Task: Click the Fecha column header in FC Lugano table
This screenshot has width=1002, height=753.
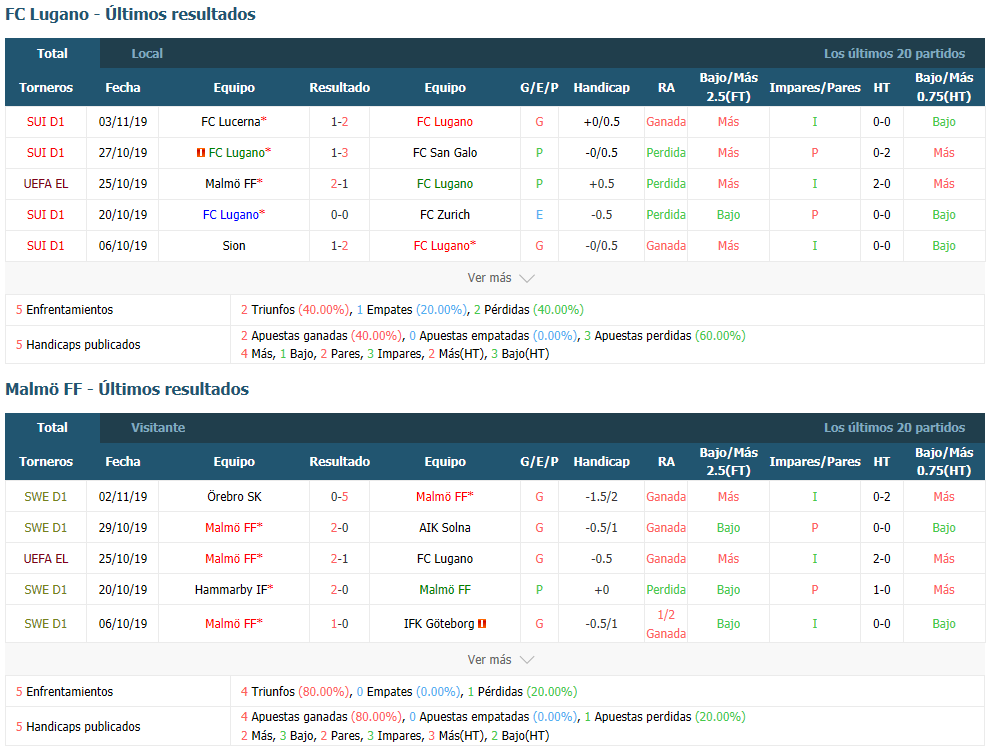Action: (123, 88)
